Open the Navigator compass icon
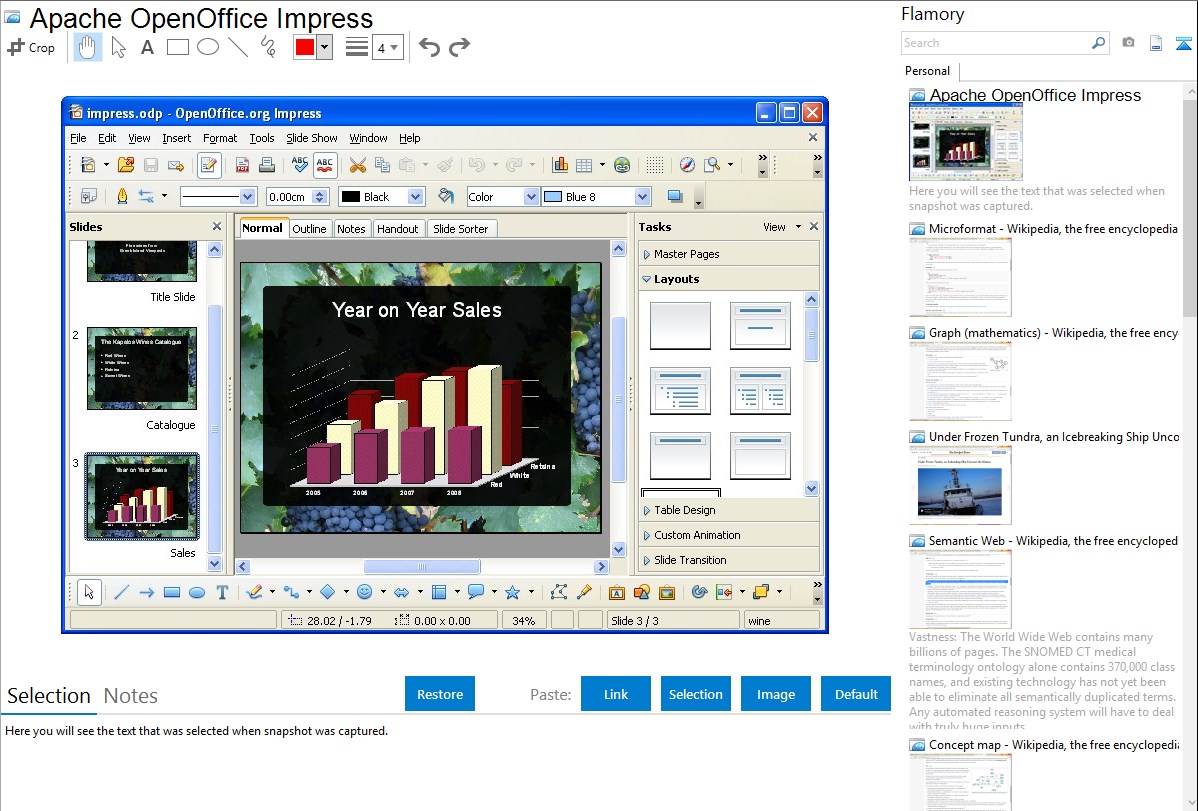The height and width of the screenshot is (811, 1198). point(687,164)
